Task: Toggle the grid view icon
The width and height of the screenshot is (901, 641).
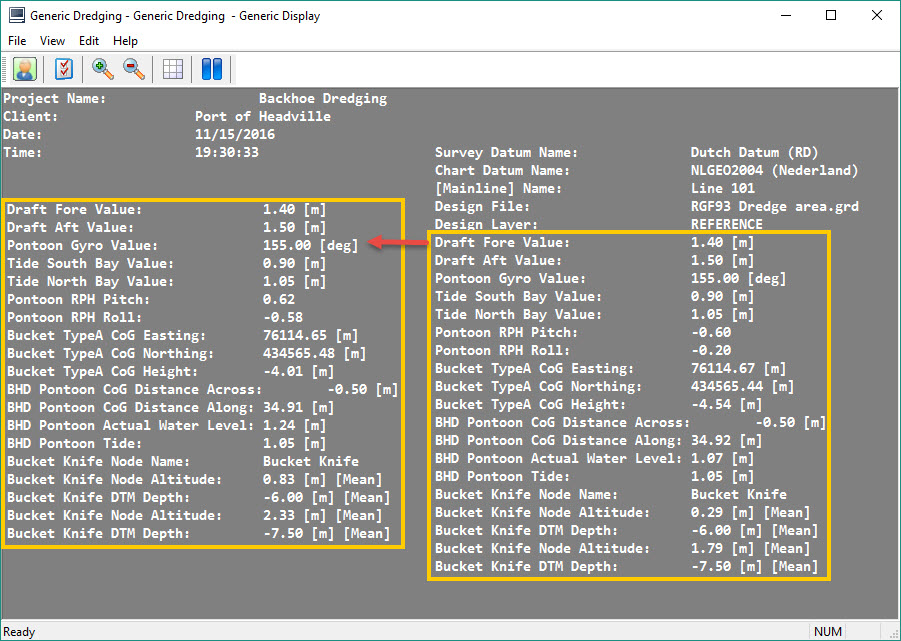Action: point(173,69)
